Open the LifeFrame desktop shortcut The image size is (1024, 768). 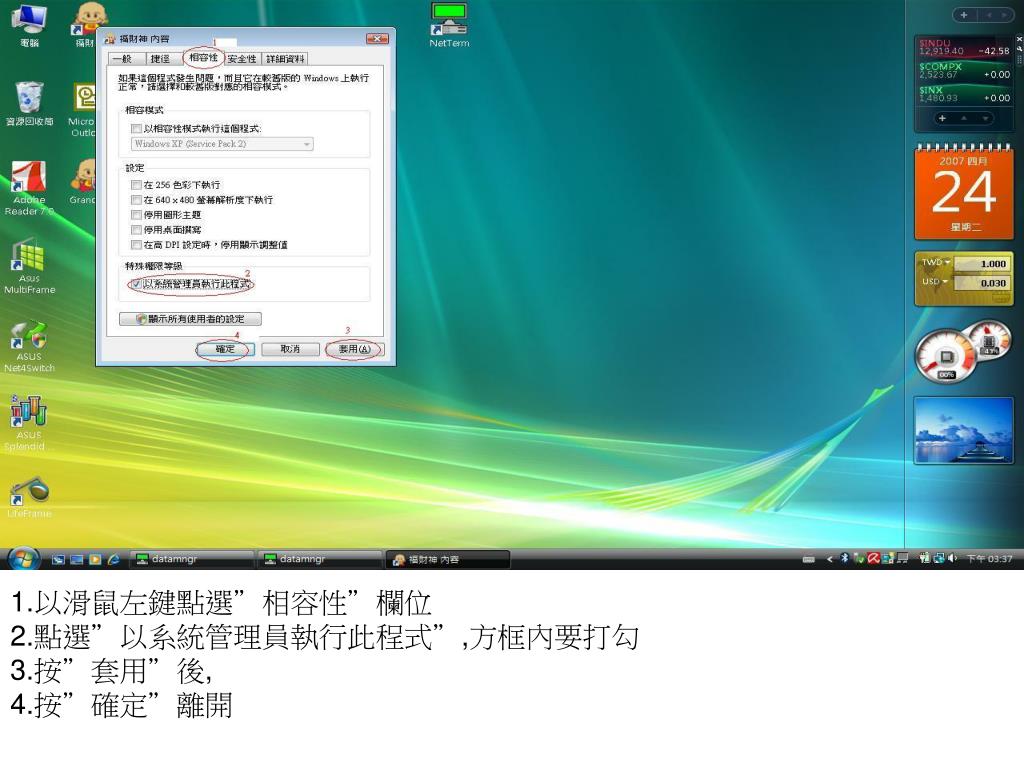coord(29,498)
